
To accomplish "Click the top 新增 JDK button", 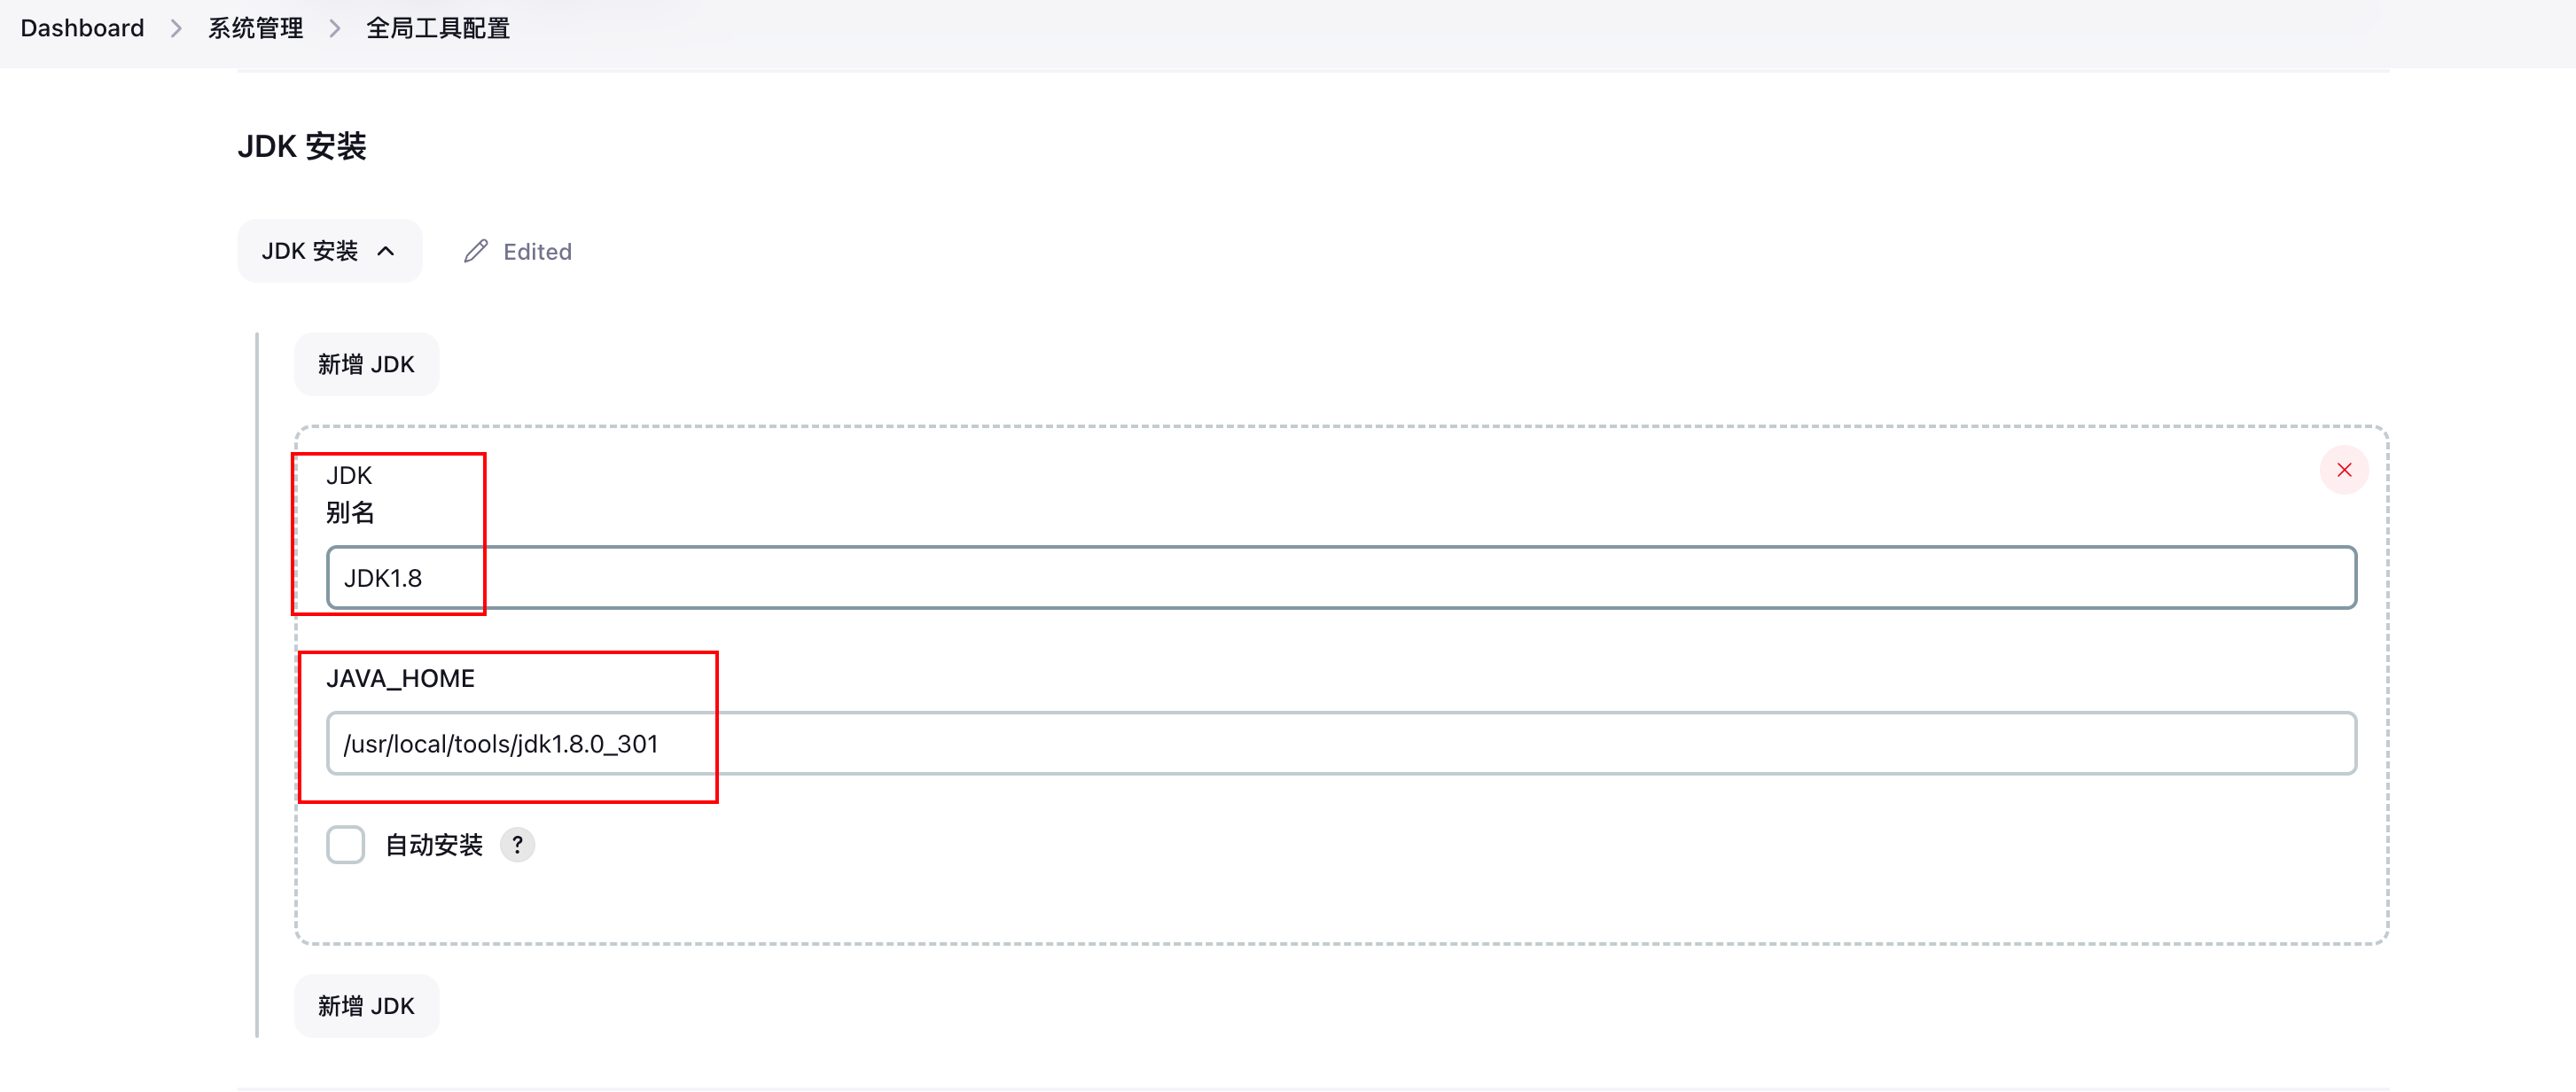I will pos(366,364).
